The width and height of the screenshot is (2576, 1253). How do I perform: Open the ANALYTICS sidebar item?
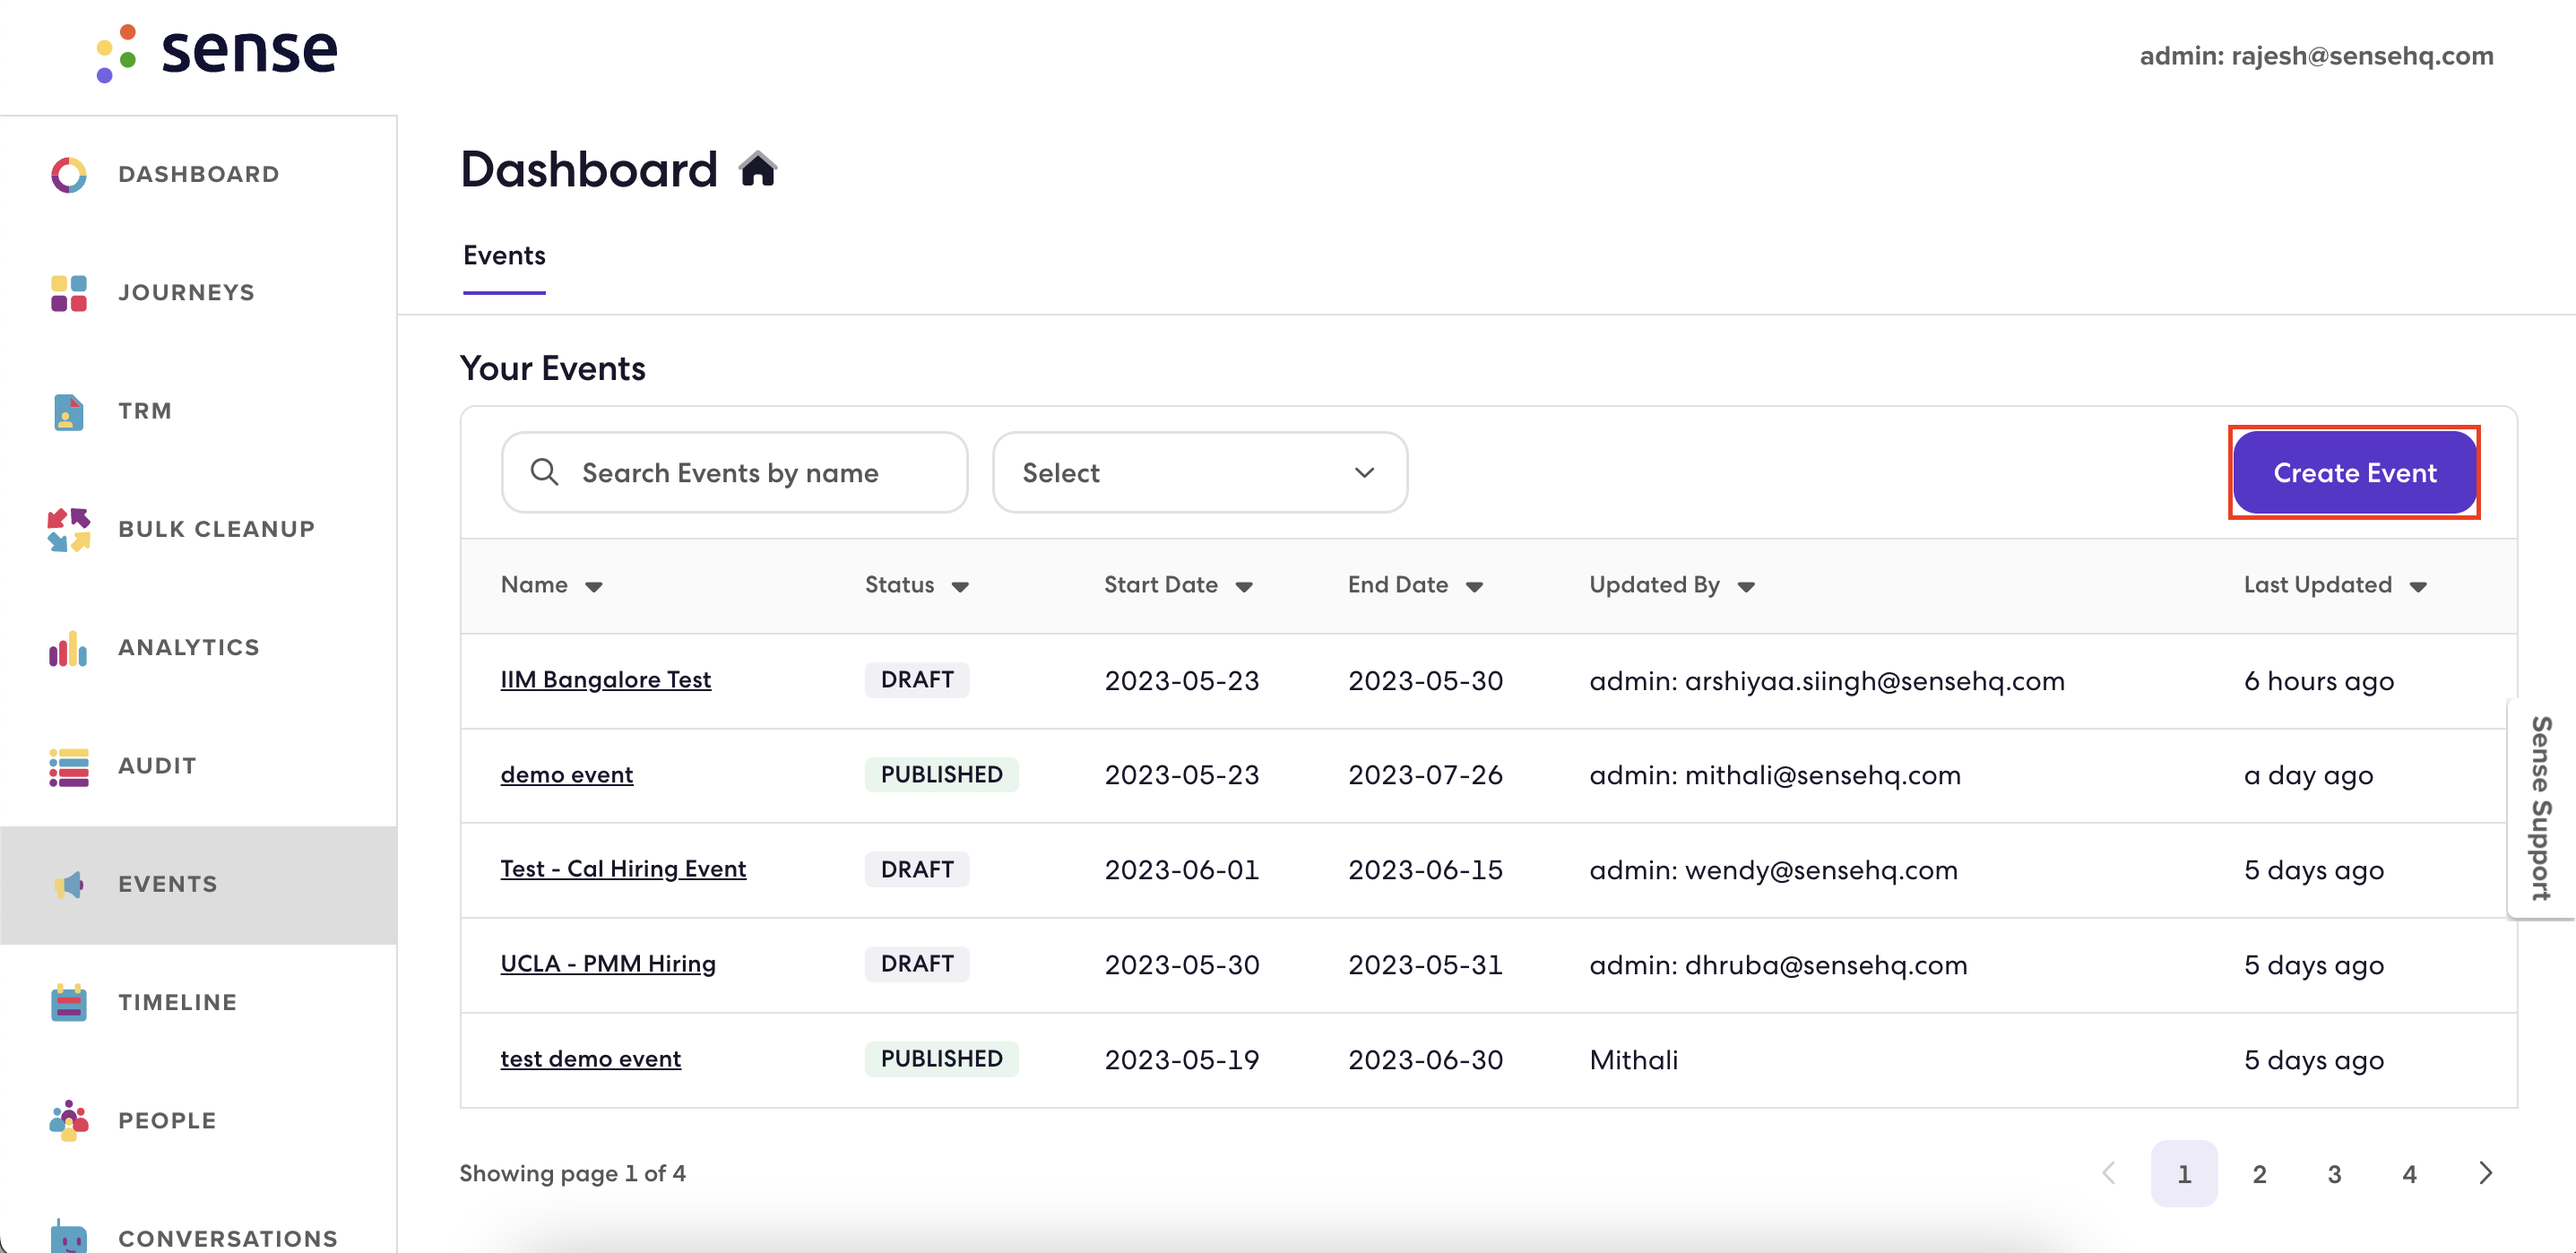click(198, 648)
